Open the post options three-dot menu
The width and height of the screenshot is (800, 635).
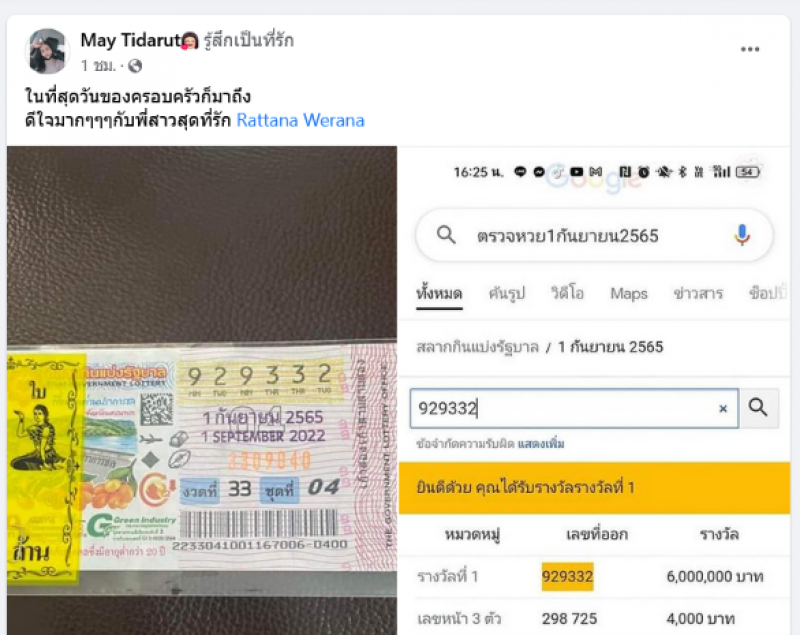[749, 49]
